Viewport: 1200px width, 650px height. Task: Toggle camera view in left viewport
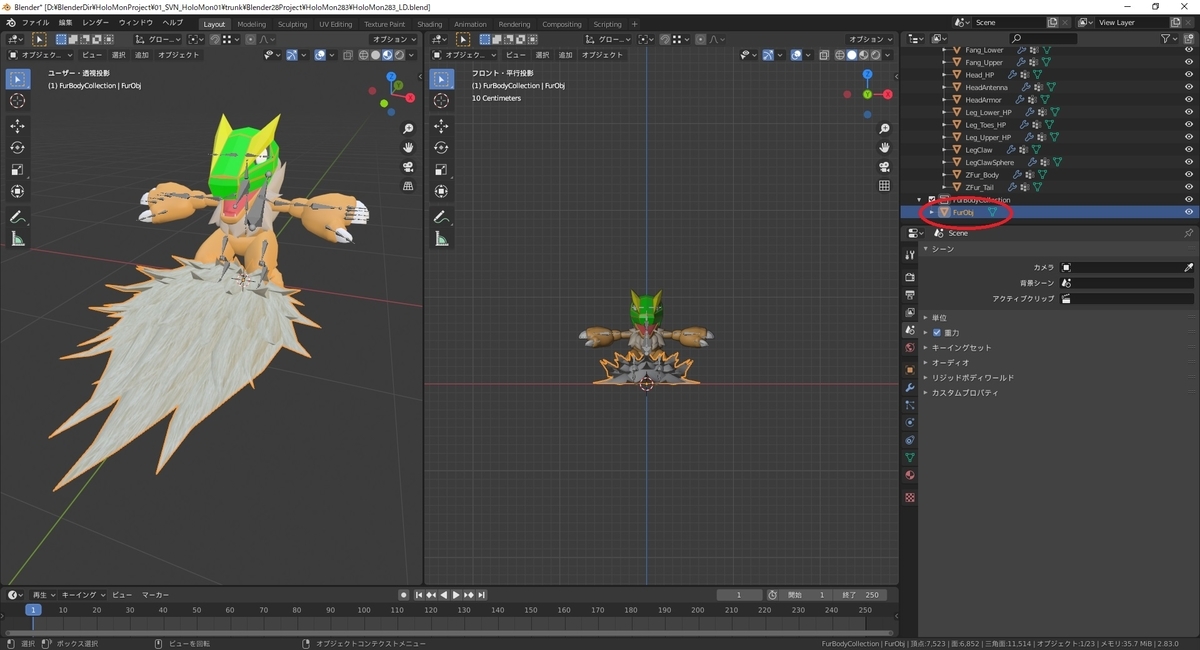tap(408, 167)
